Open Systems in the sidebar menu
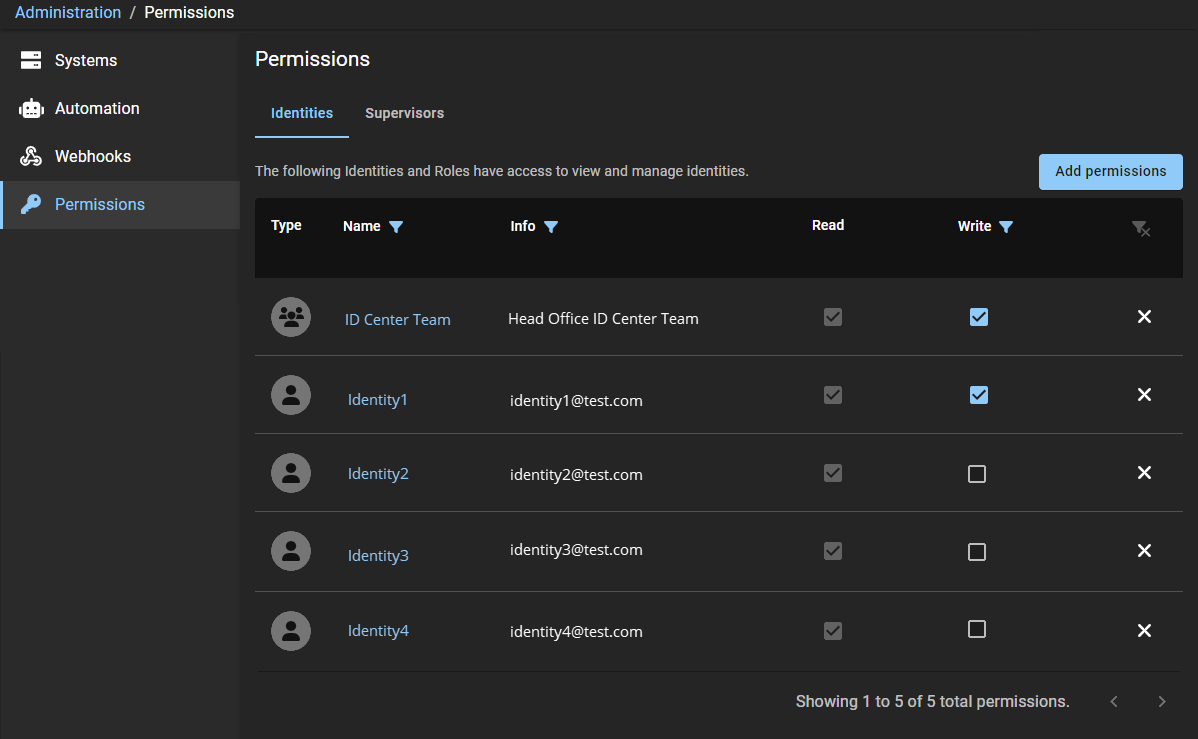The image size is (1198, 739). click(x=121, y=60)
